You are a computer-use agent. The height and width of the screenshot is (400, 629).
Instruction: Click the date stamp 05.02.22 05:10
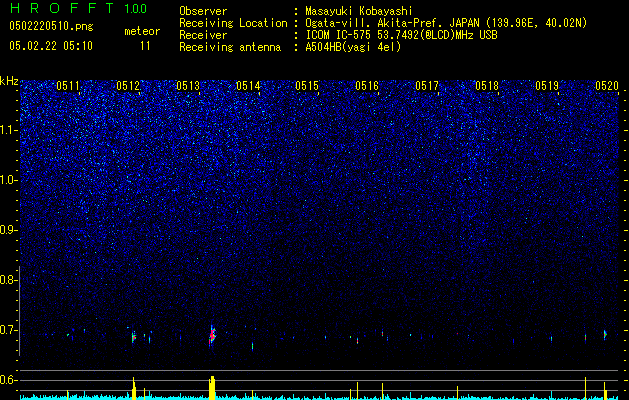pos(51,46)
